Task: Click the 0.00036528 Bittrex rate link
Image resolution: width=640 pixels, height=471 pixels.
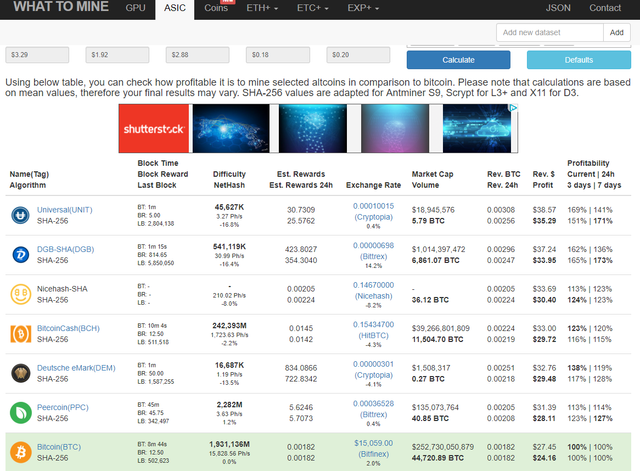Action: pos(373,409)
